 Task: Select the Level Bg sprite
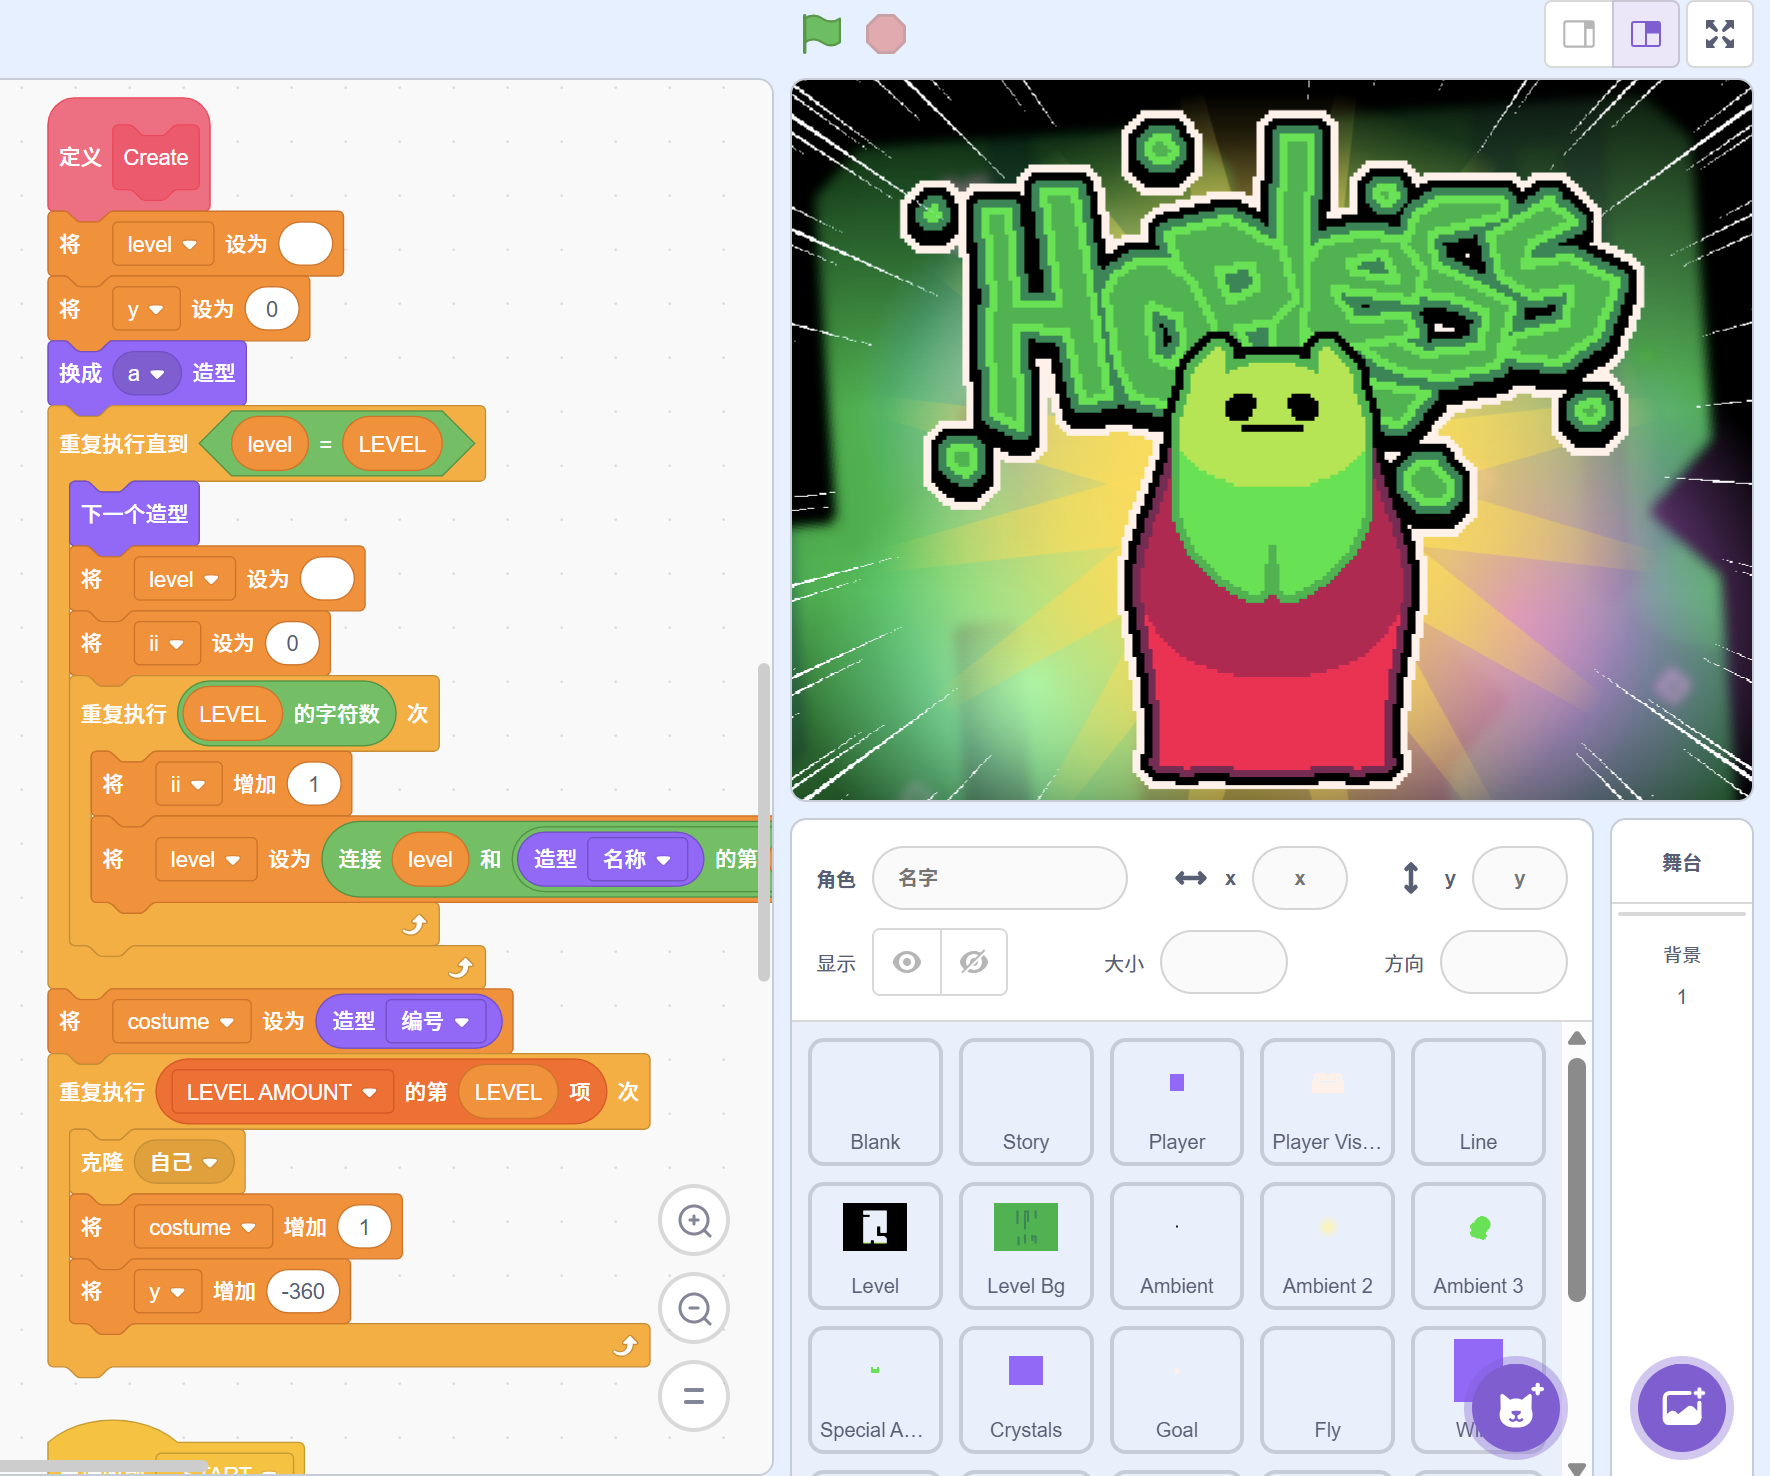click(1025, 1245)
